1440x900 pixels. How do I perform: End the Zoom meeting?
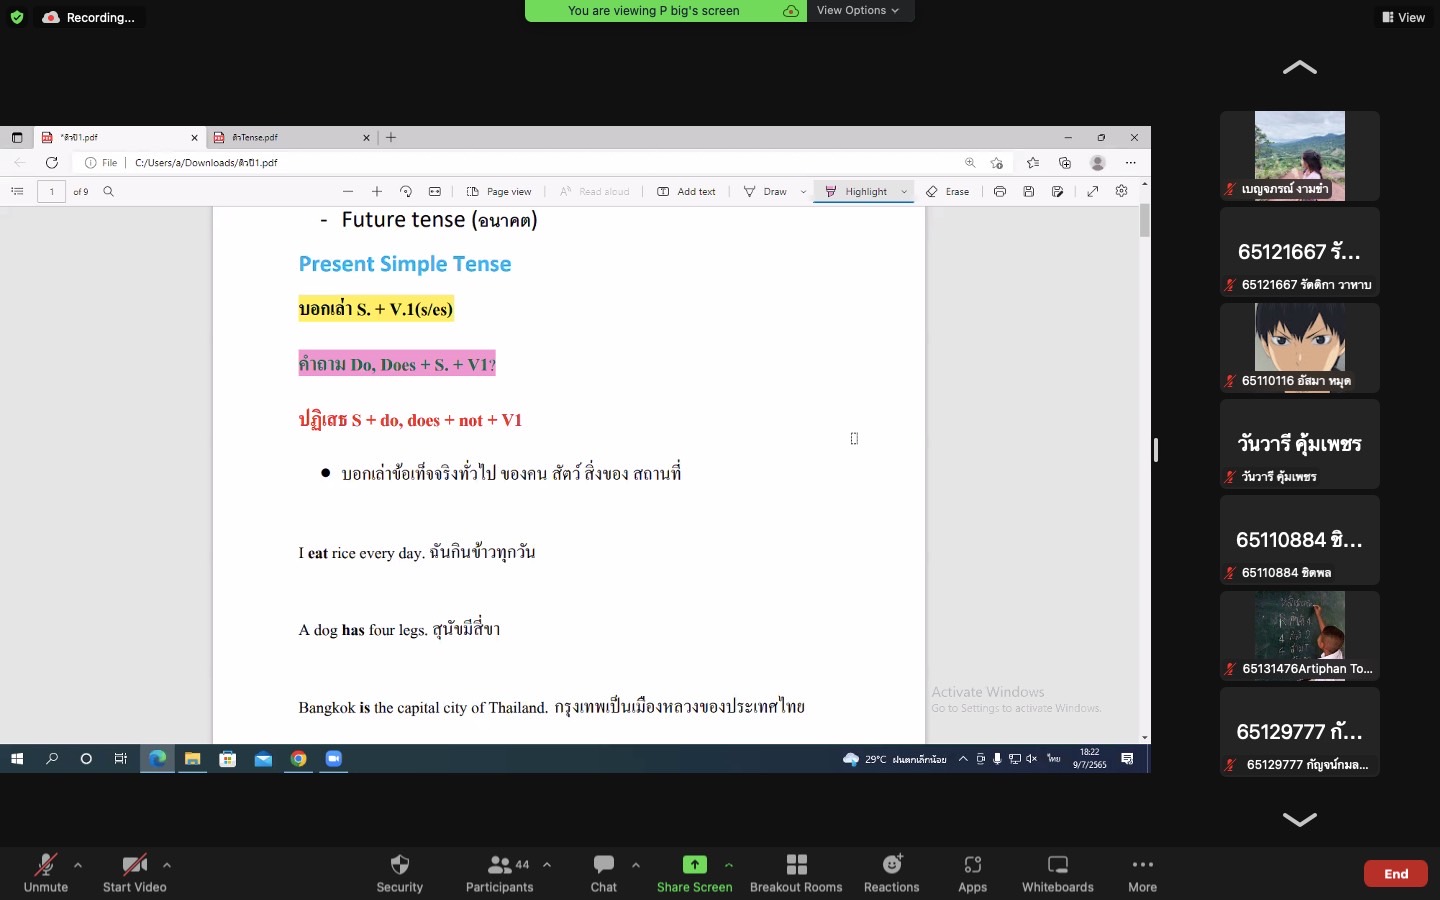point(1395,873)
